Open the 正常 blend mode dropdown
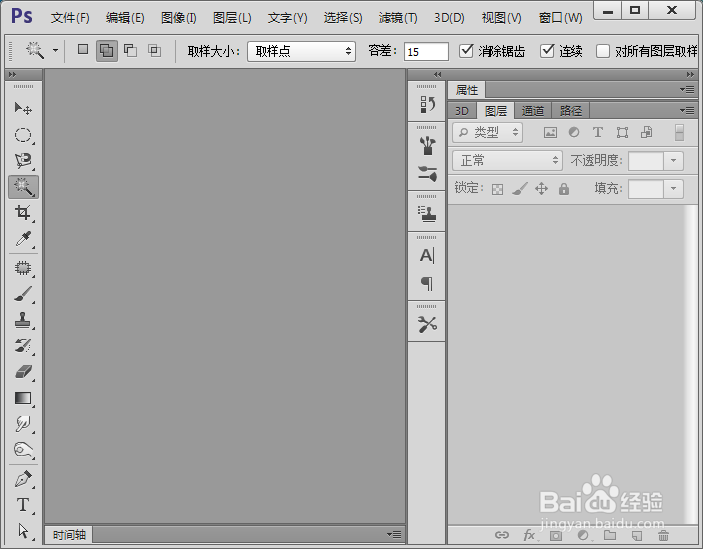Screen dimensions: 703x549 click(507, 160)
